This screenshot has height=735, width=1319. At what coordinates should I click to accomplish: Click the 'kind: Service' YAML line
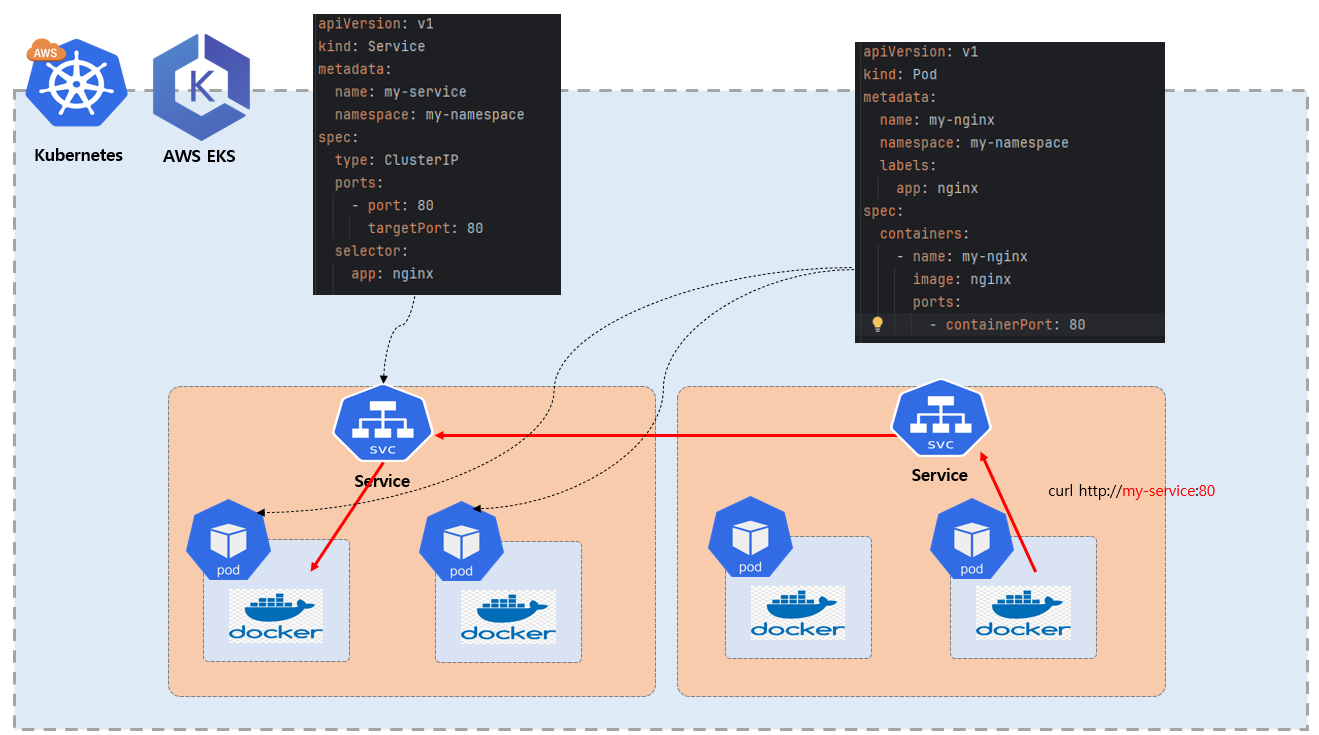(x=372, y=46)
